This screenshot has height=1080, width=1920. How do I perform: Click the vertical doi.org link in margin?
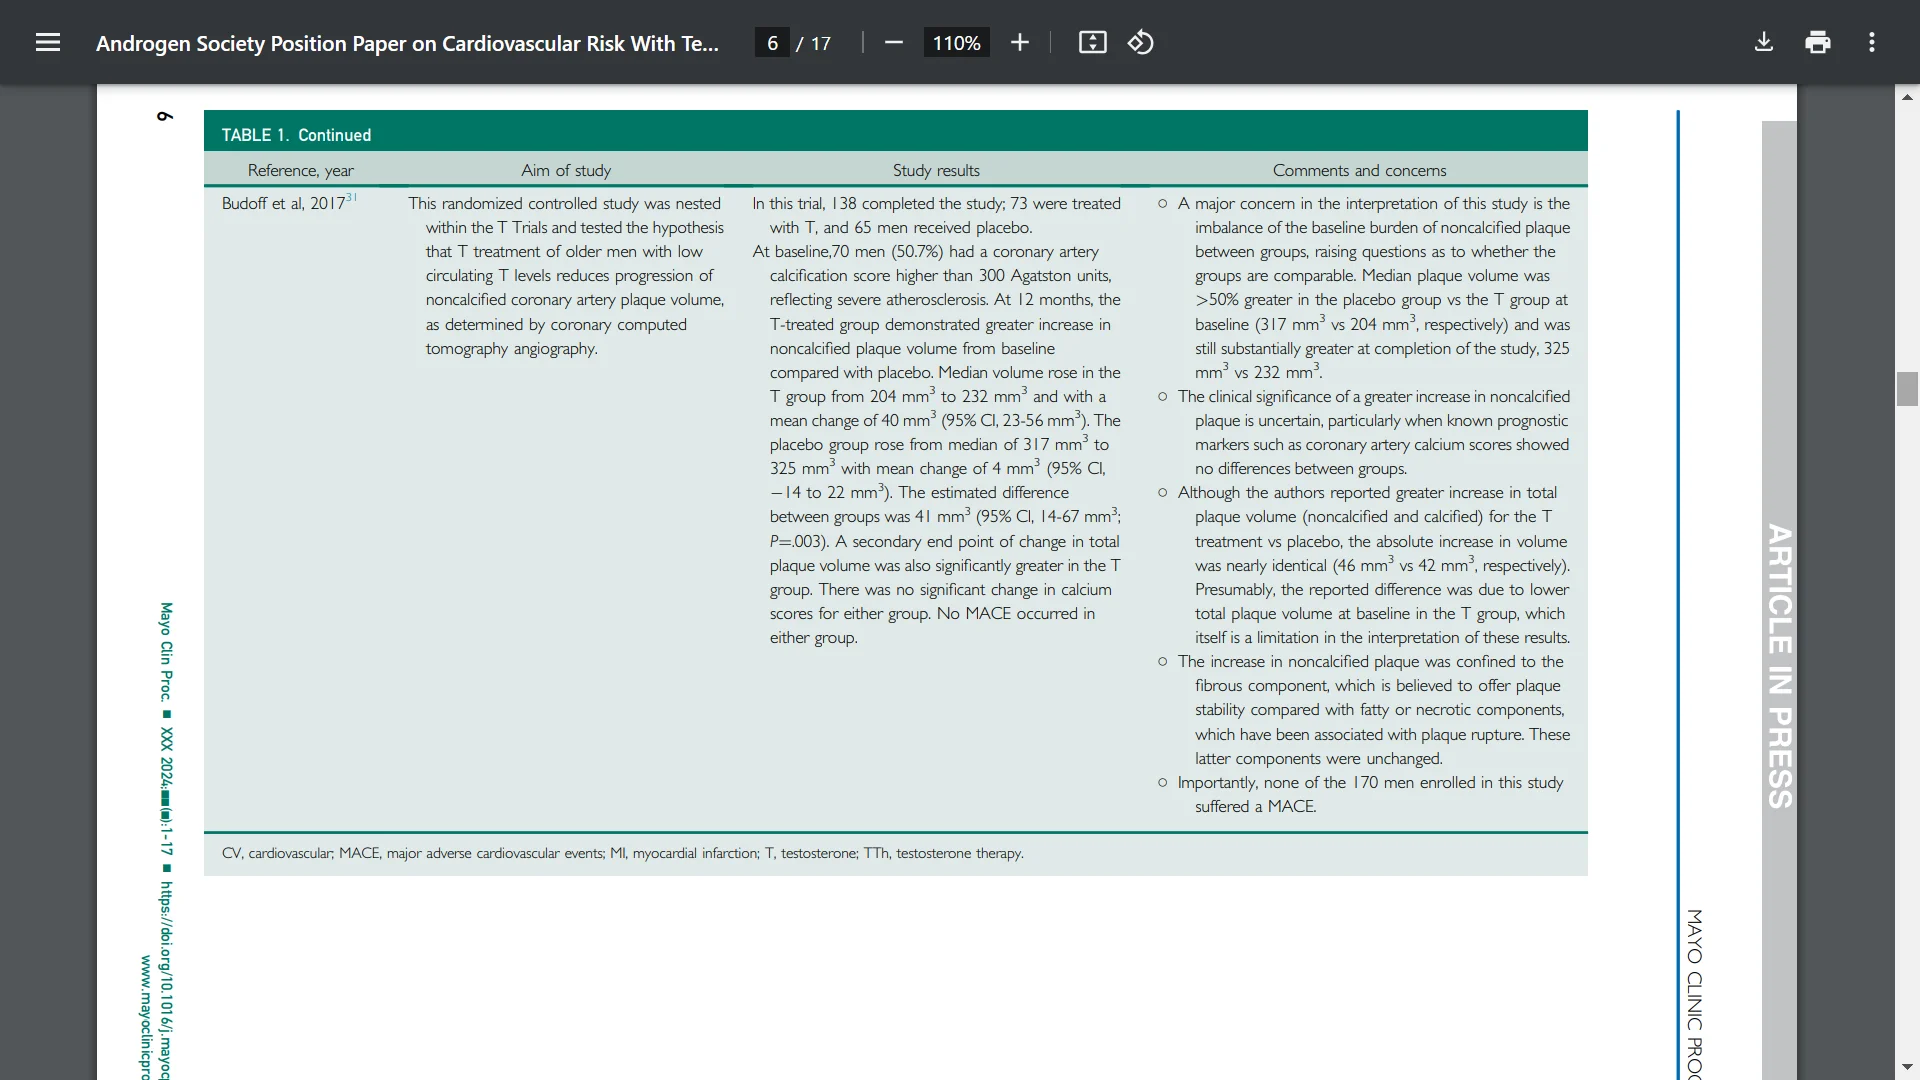point(166,980)
